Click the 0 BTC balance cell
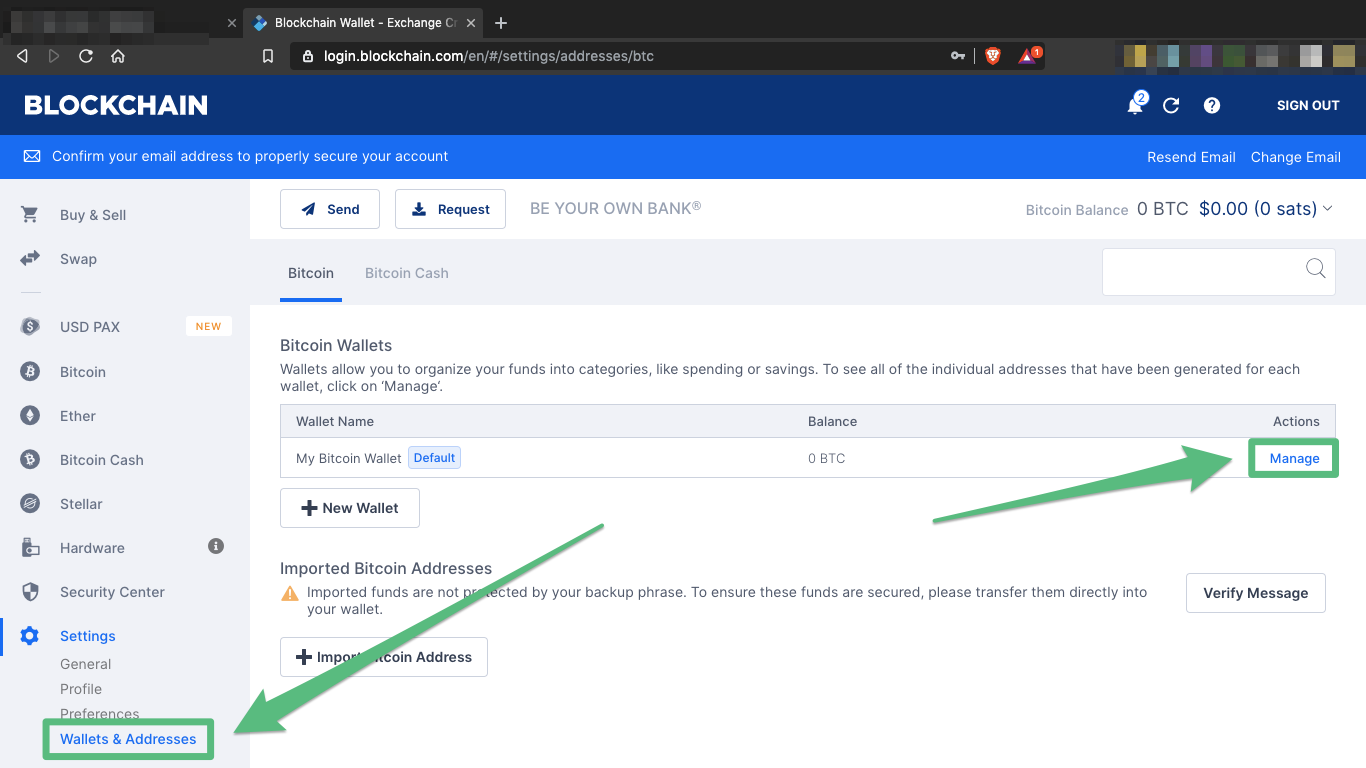Screen dimensions: 1366x768 tap(826, 458)
